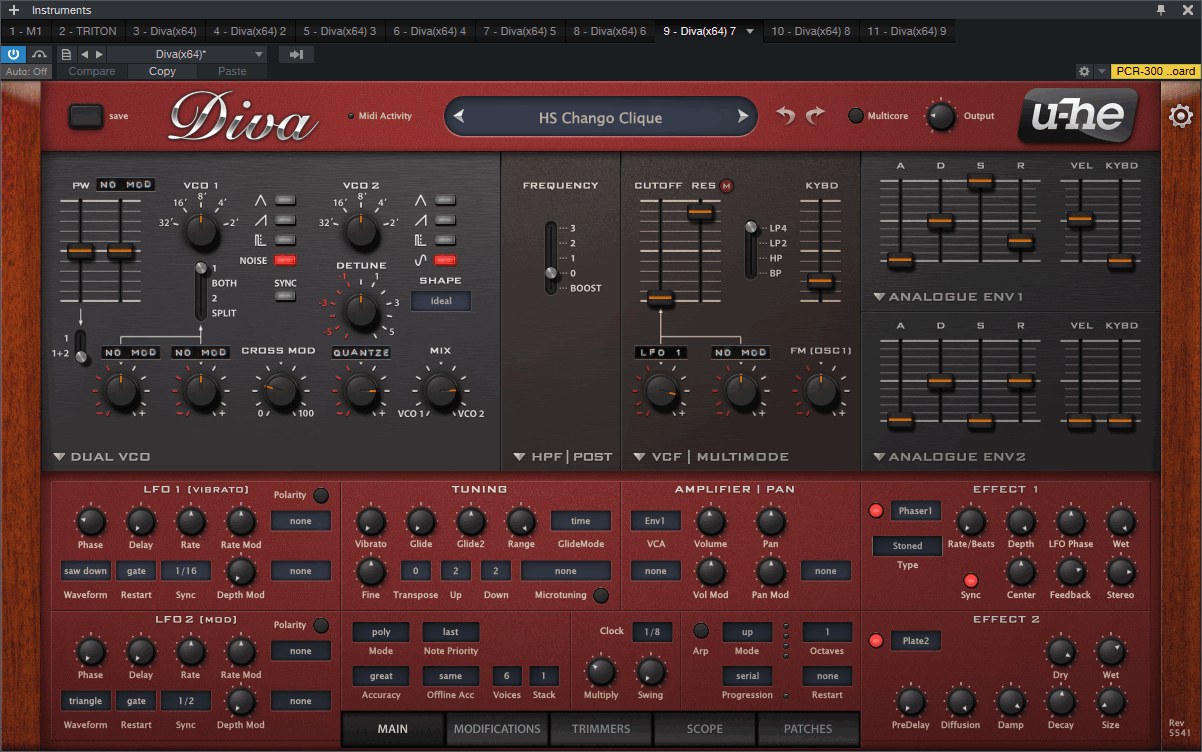
Task: Toggle Effect 2 on/off LED
Action: point(876,641)
